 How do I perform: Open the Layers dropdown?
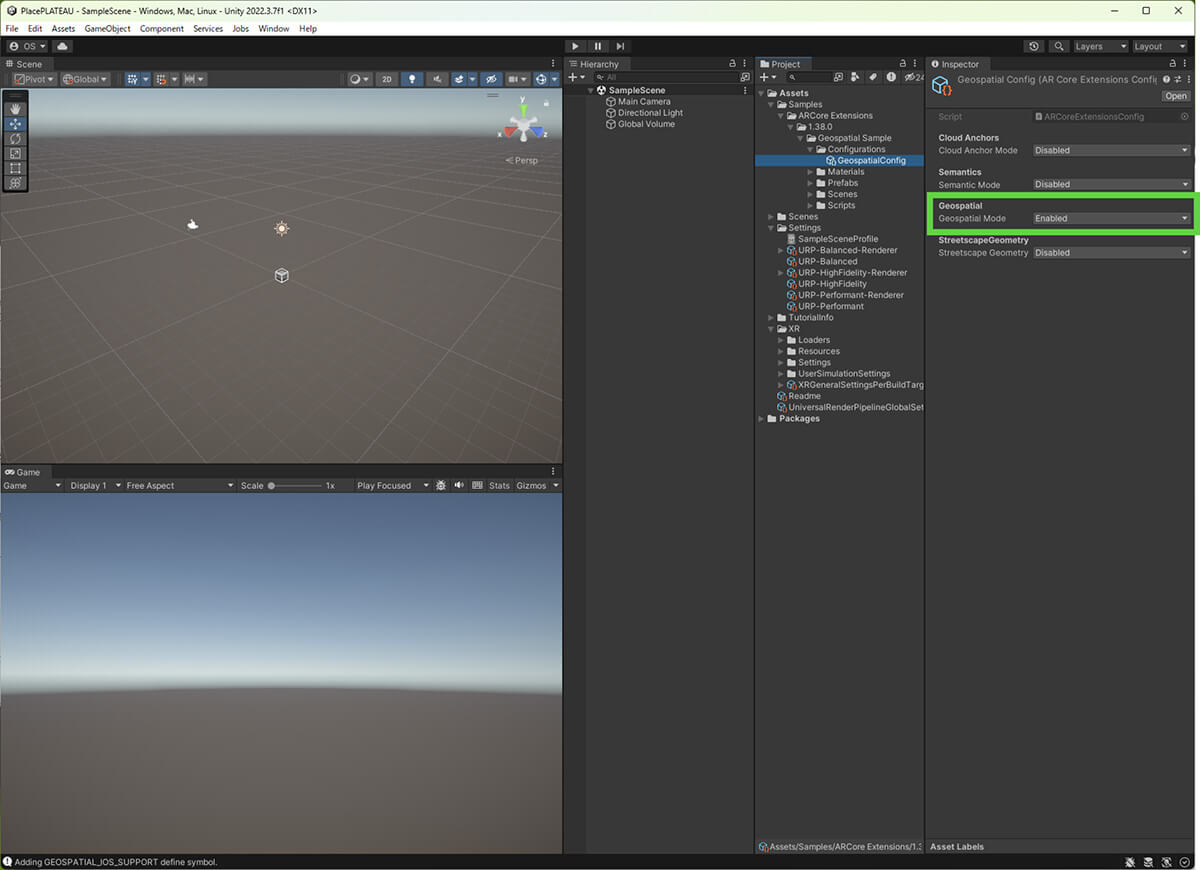pyautogui.click(x=1100, y=46)
